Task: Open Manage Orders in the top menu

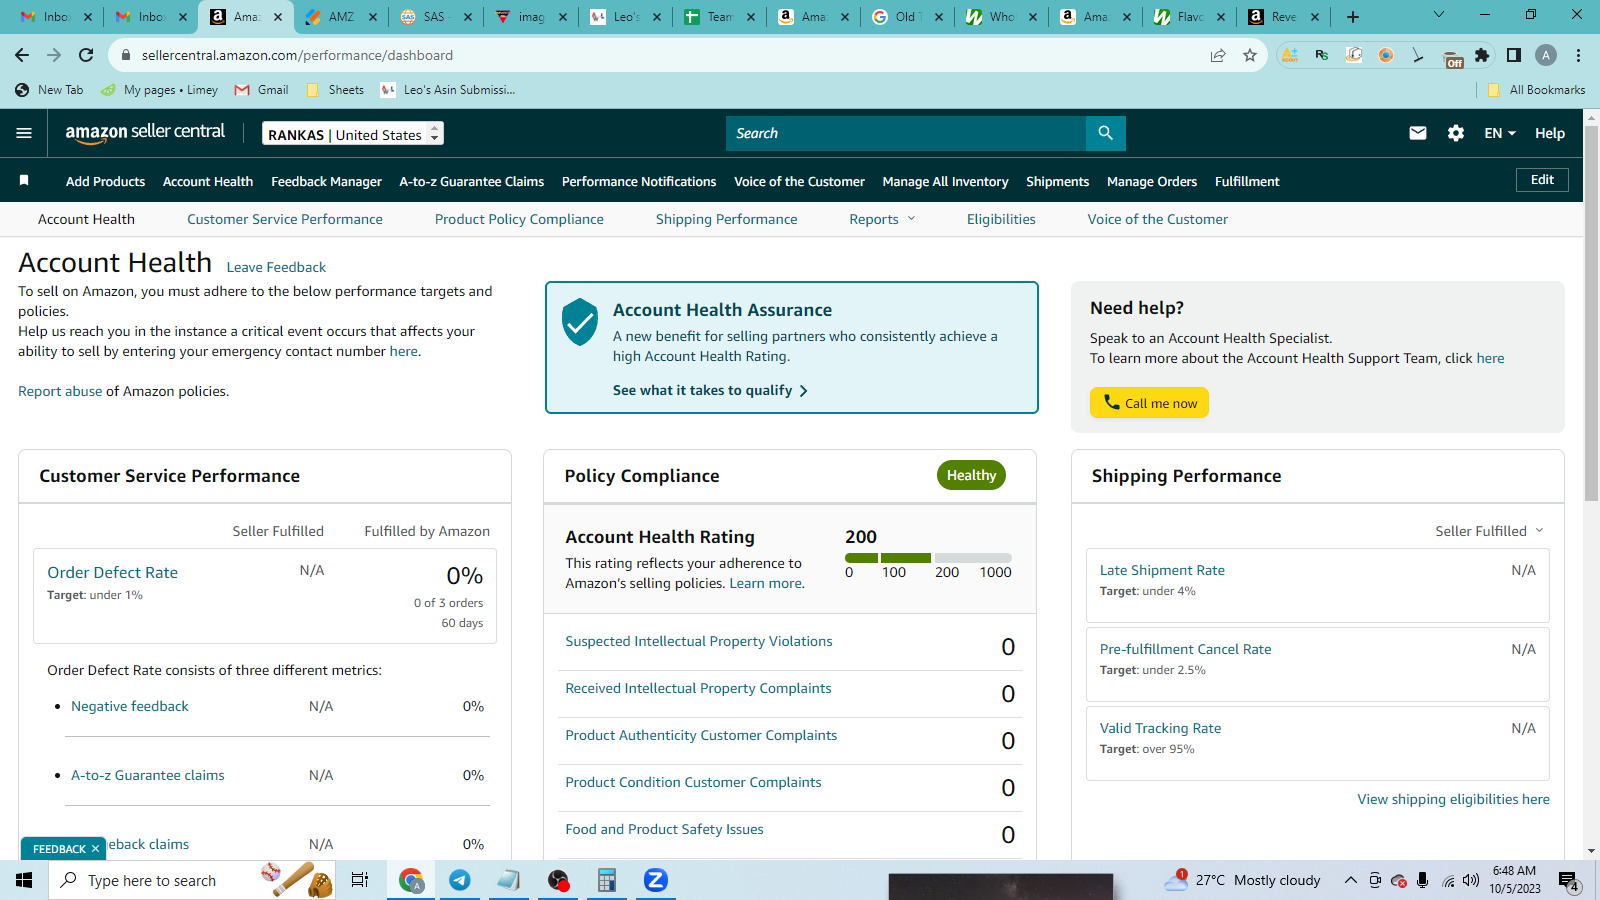Action: [1152, 181]
